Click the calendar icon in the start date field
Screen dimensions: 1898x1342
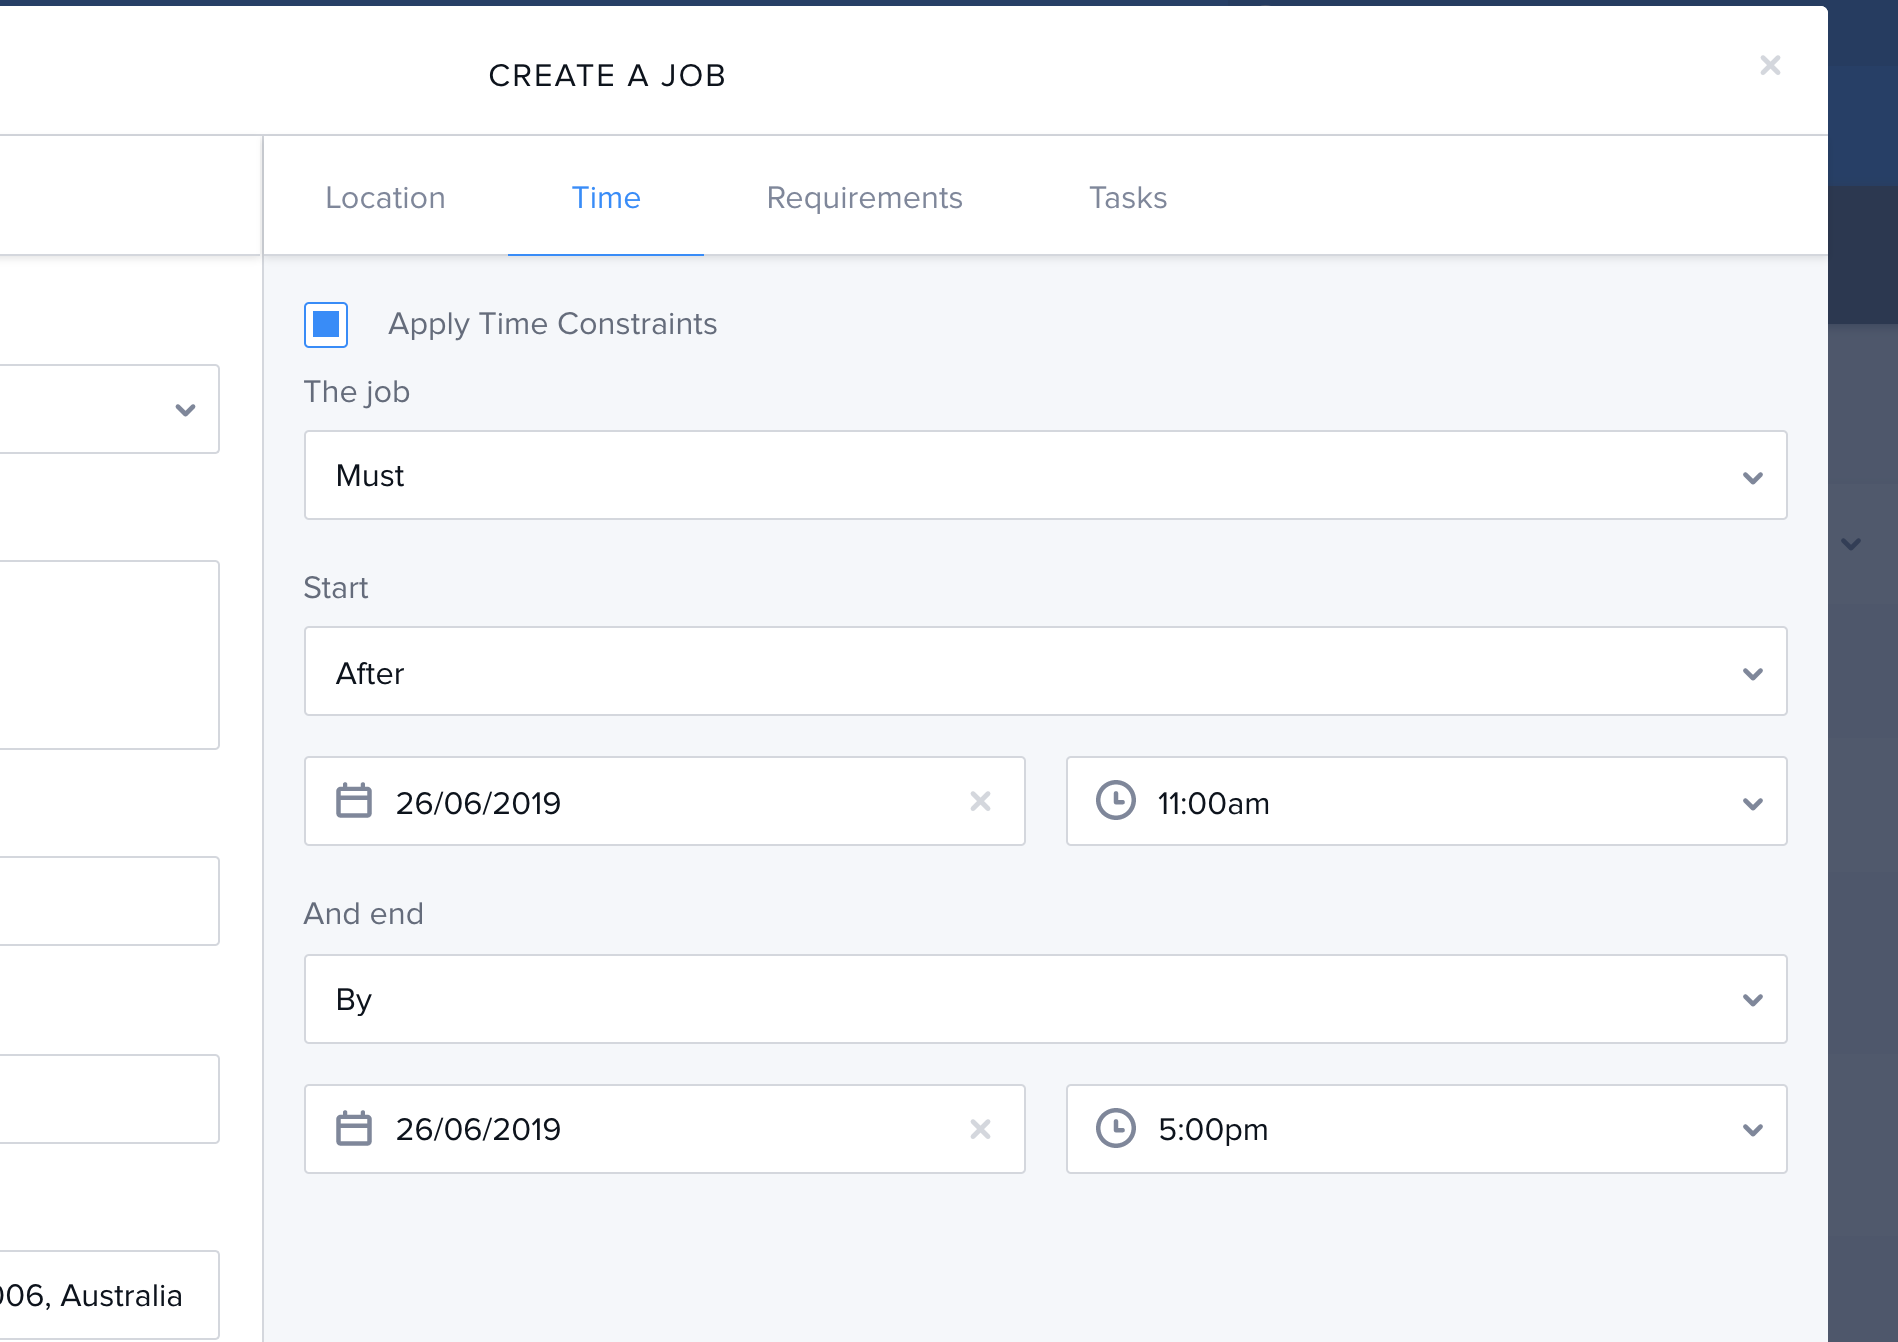[x=354, y=801]
